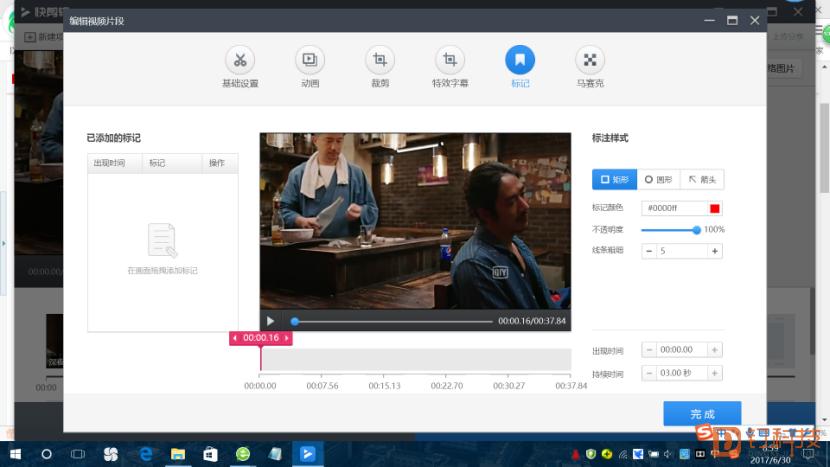Decrease 出现时间 with minus button
Screen dimensions: 830x467
tap(649, 350)
